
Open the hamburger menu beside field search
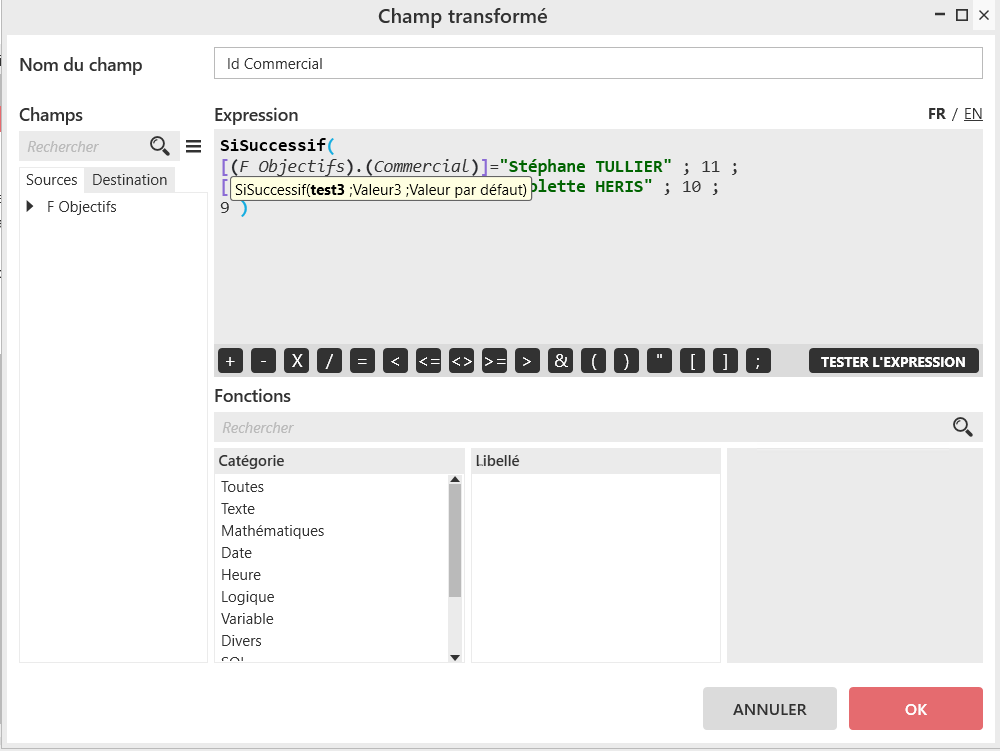tap(194, 147)
